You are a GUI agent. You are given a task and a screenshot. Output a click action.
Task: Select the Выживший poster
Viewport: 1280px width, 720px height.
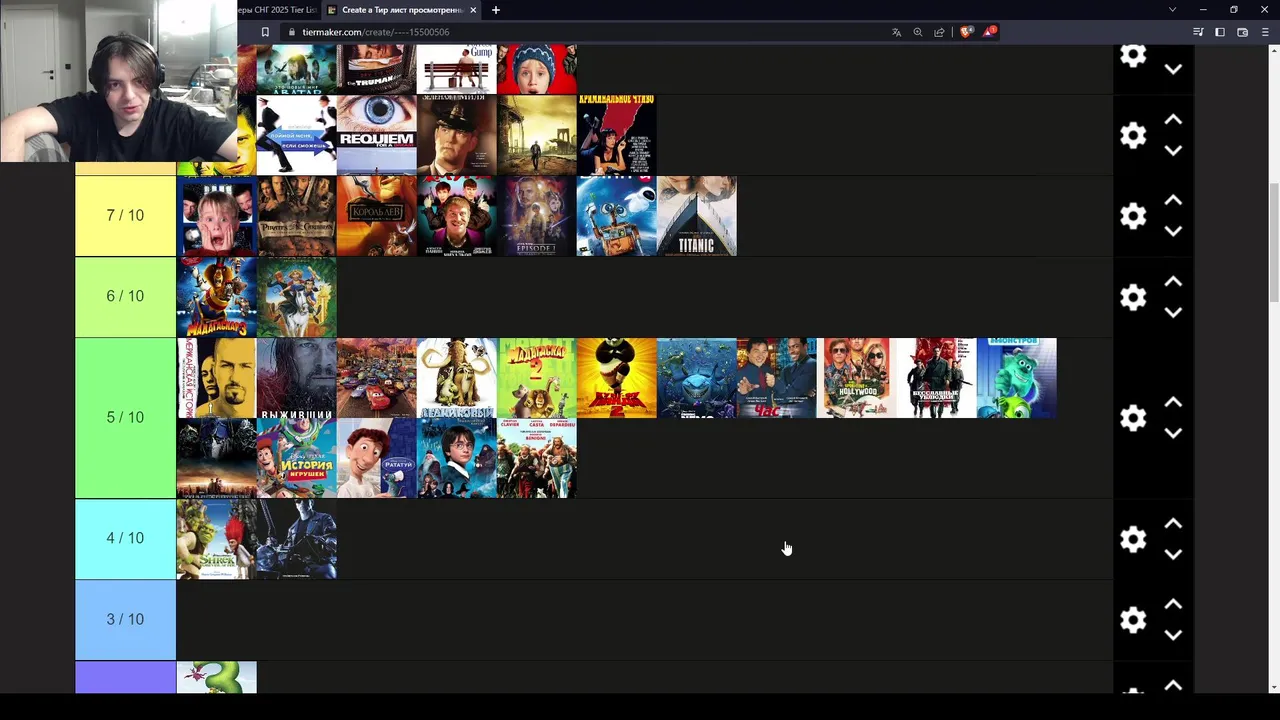(x=297, y=378)
